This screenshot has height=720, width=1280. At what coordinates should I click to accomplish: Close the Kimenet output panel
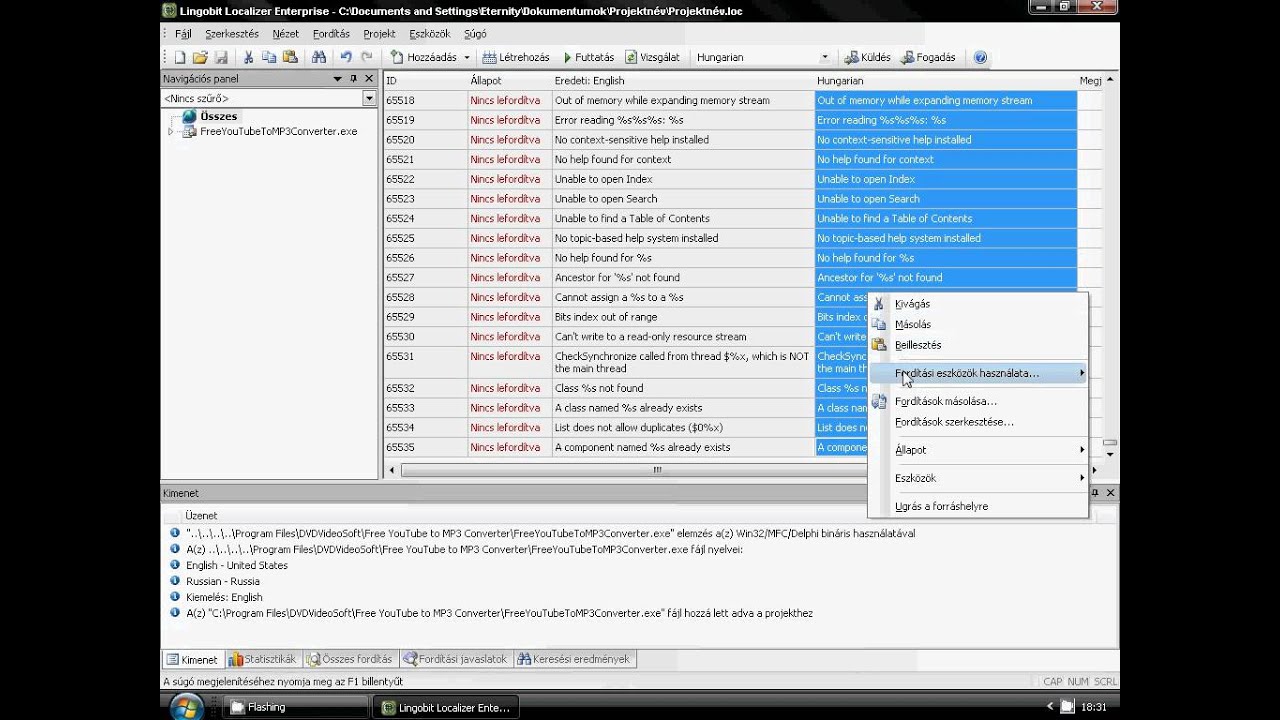click(1110, 493)
